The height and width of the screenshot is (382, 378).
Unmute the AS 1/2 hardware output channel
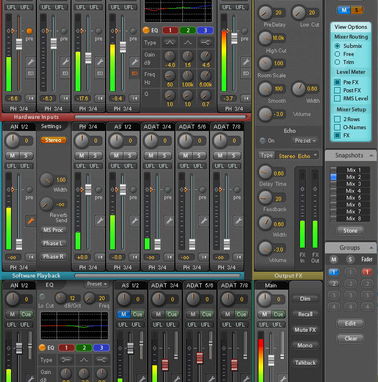[x=124, y=314]
